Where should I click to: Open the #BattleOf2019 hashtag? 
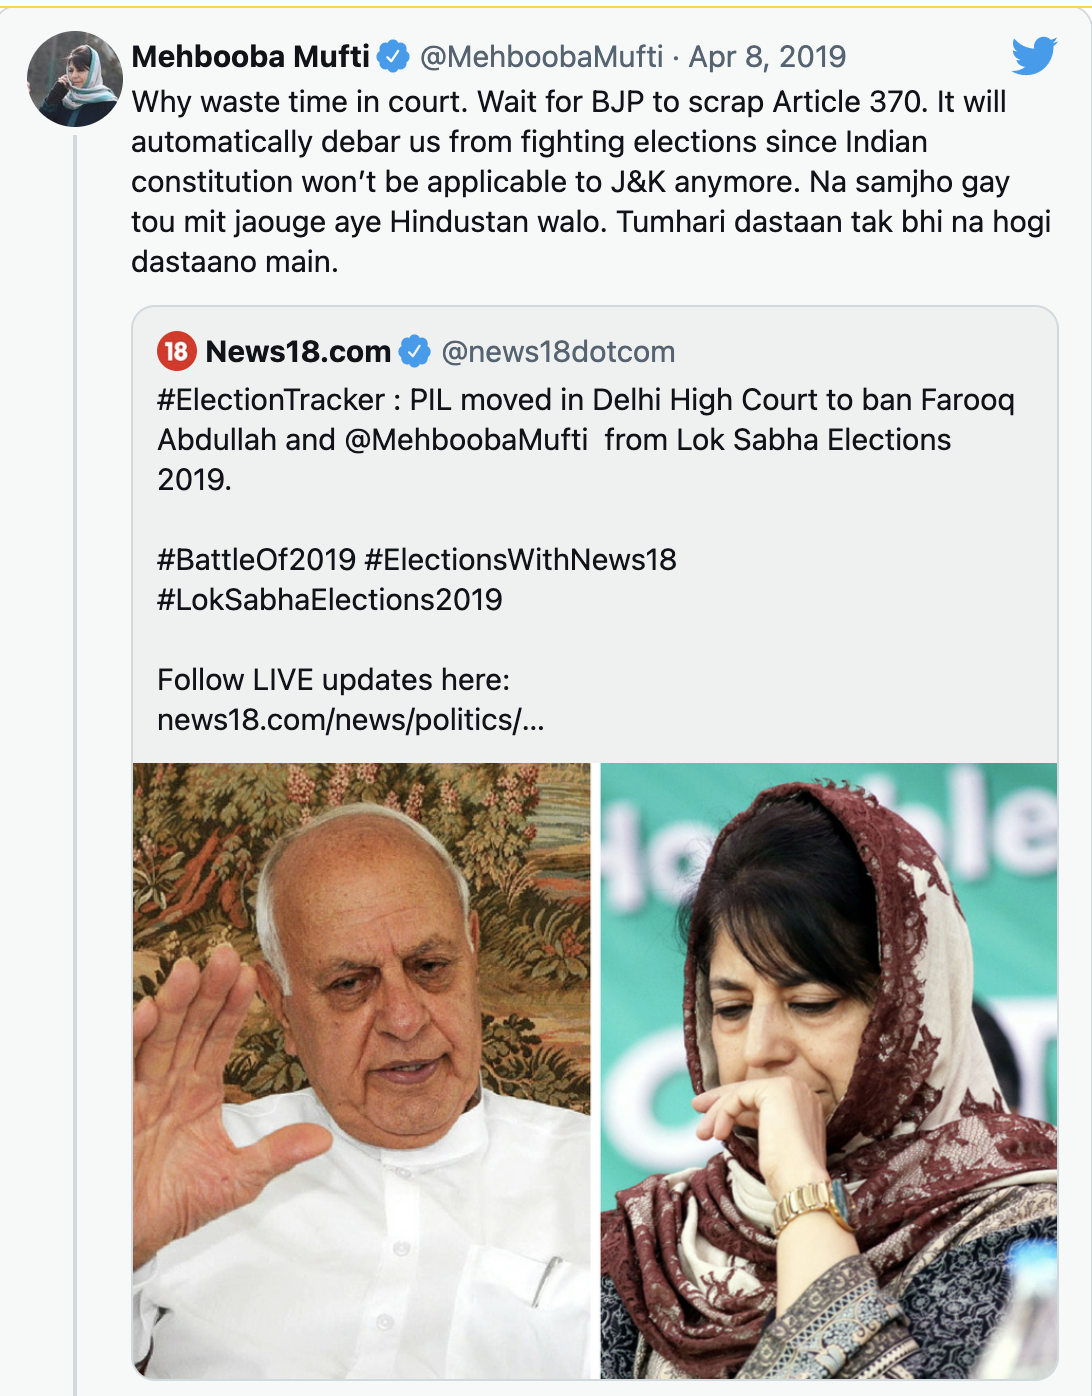(256, 560)
